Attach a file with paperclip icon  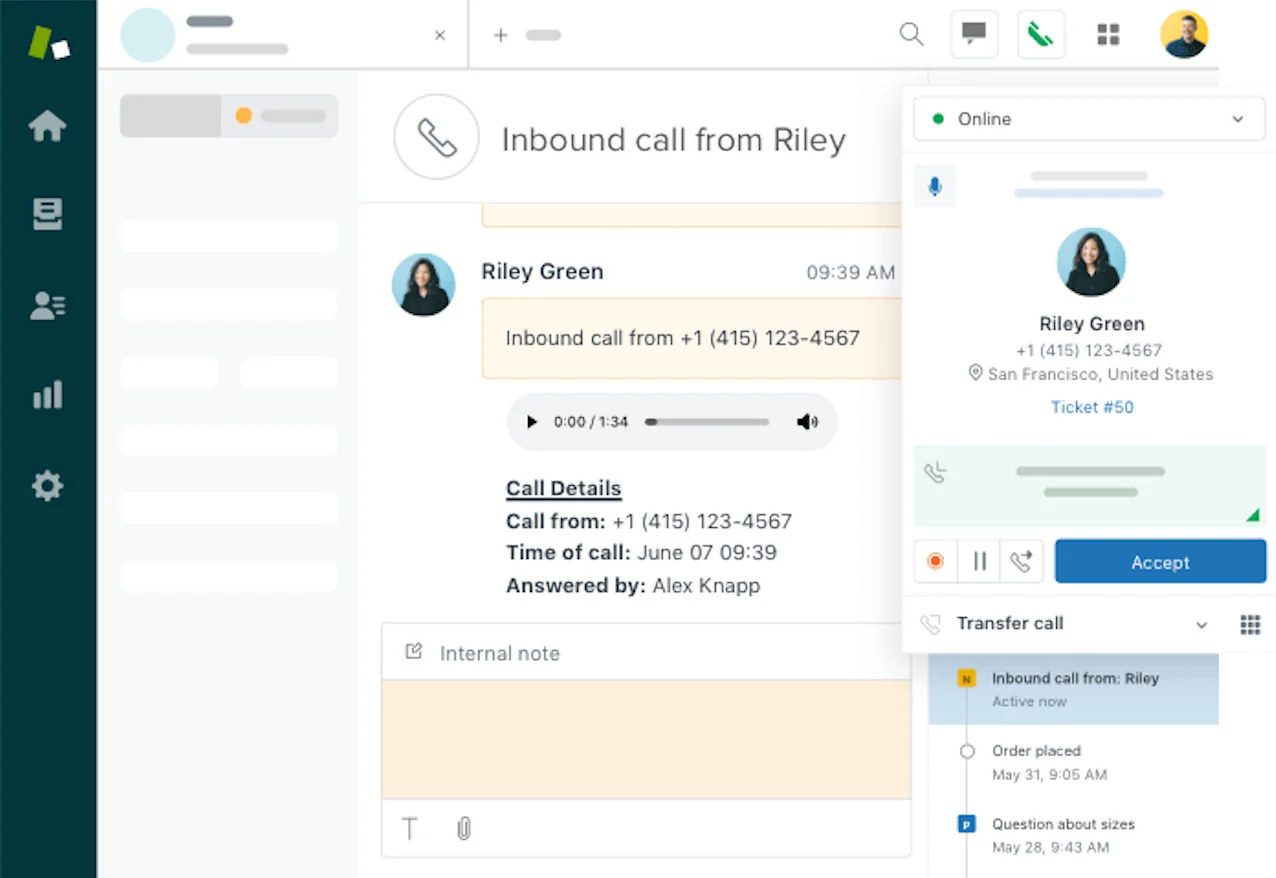(464, 828)
